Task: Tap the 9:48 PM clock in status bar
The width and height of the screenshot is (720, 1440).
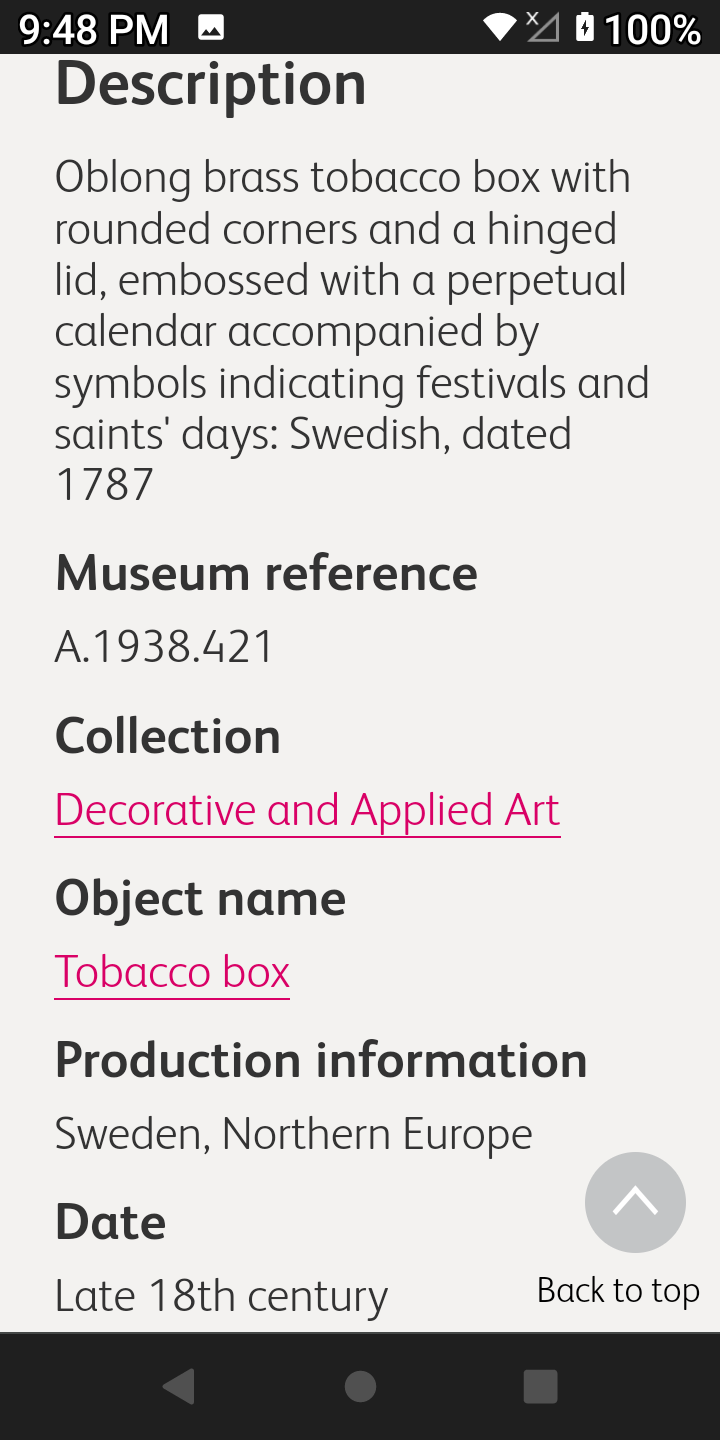Action: click(94, 30)
